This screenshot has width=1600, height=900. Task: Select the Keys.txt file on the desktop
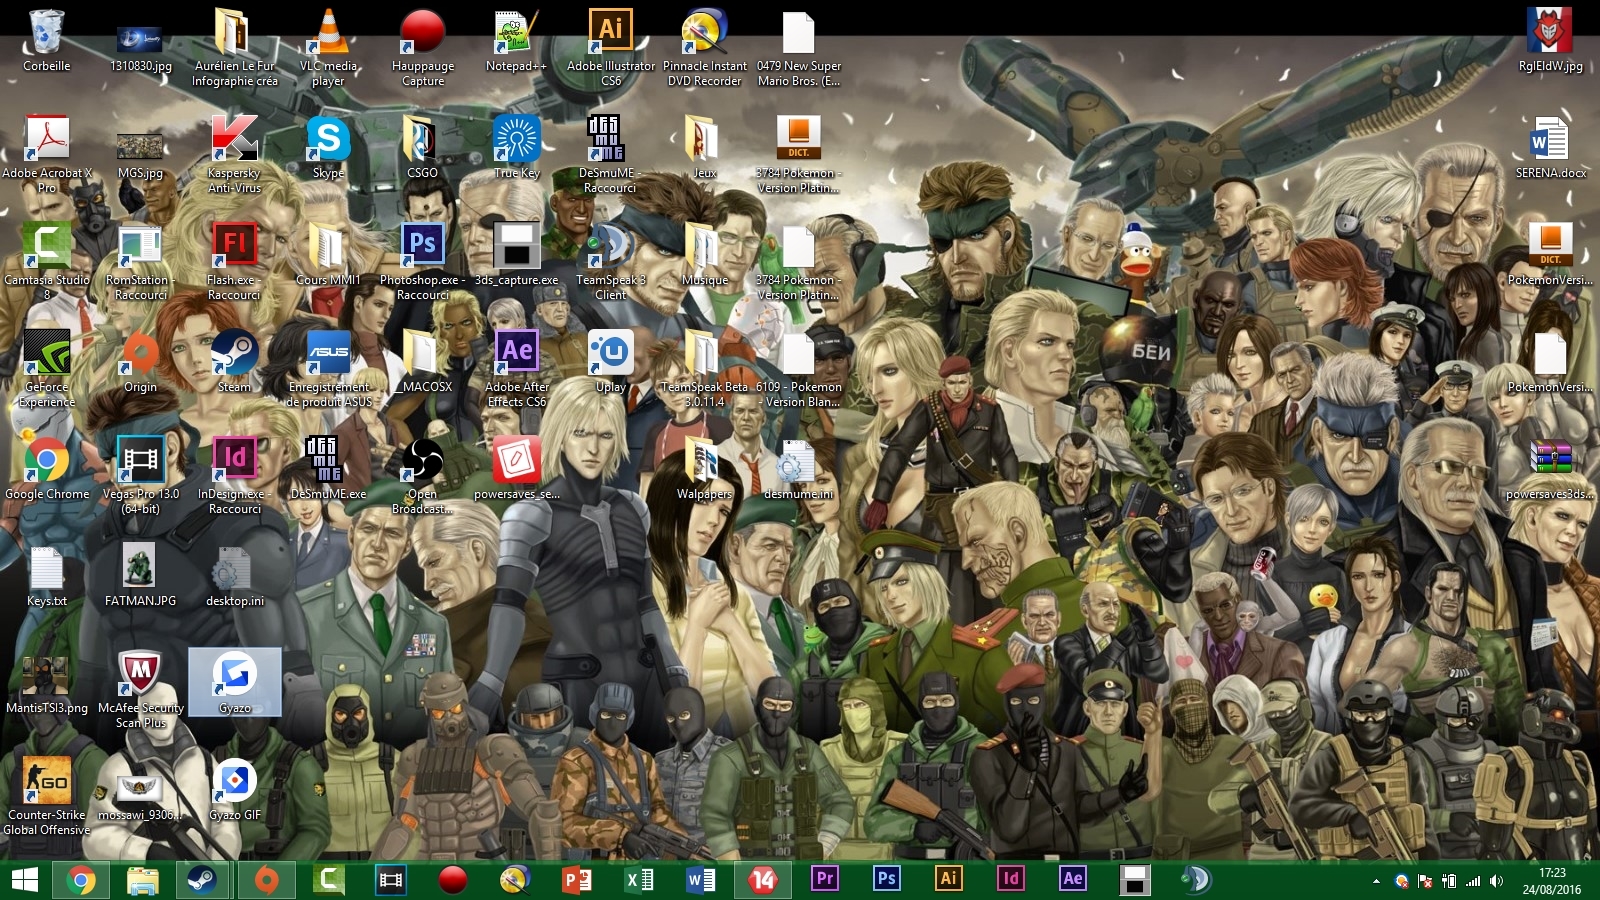pos(47,575)
